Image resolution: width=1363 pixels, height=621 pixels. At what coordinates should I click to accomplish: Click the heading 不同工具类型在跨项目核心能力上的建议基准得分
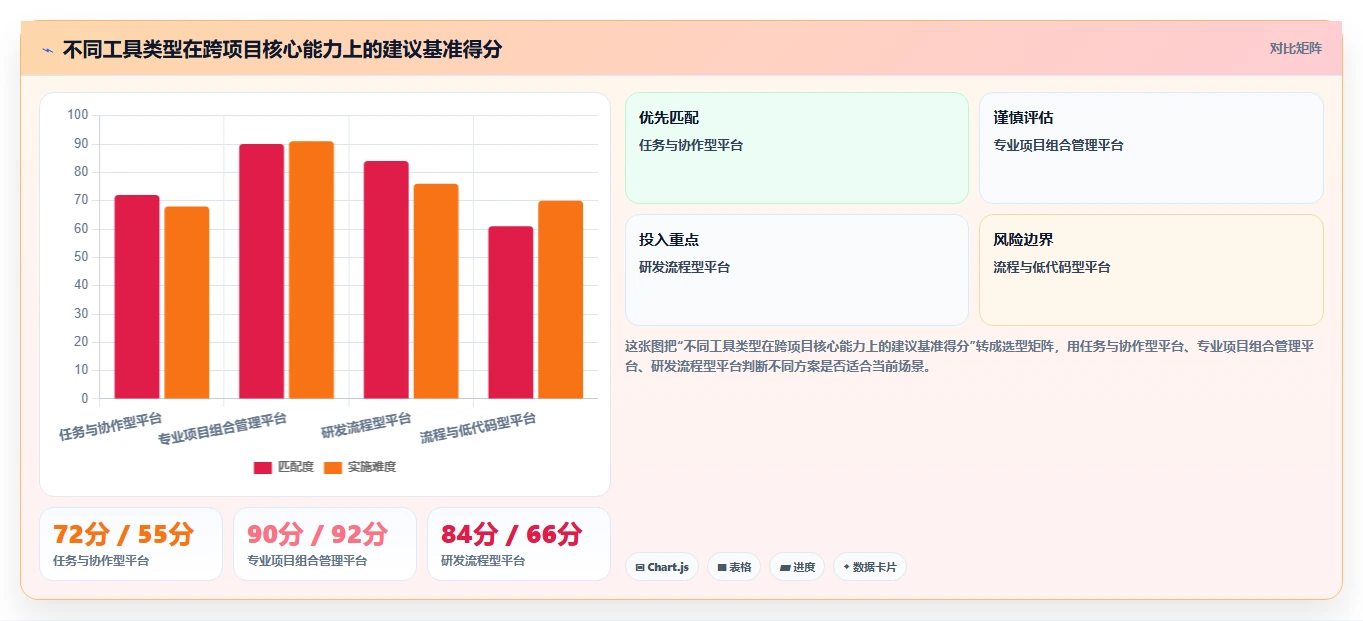[282, 49]
